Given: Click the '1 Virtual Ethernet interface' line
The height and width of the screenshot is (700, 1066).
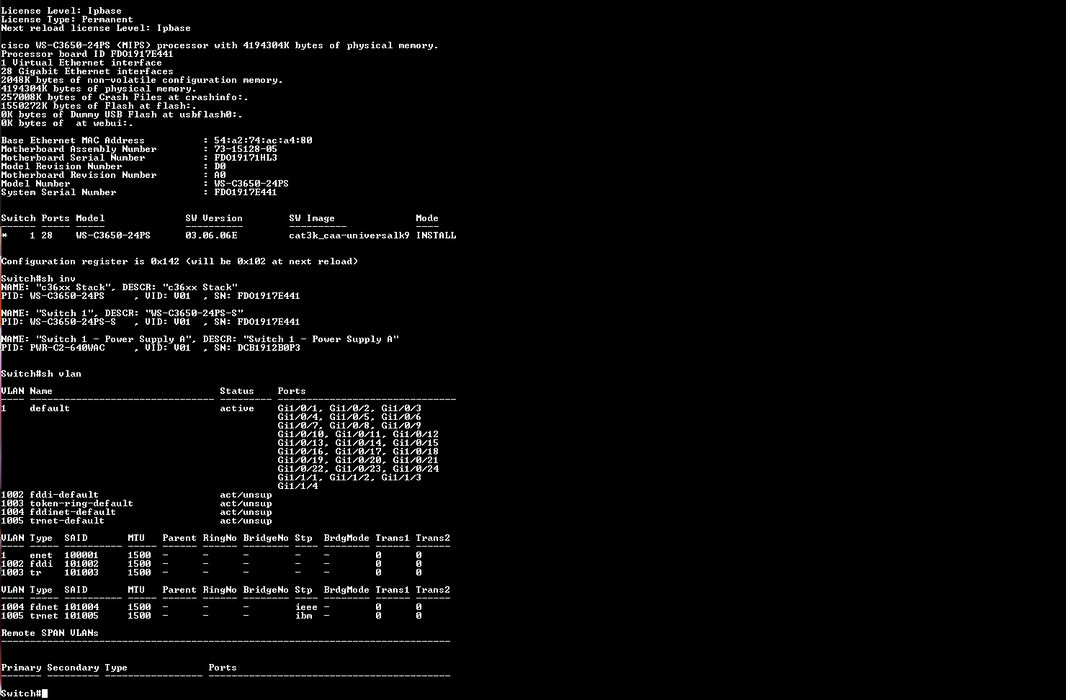Looking at the screenshot, I should click(82, 63).
